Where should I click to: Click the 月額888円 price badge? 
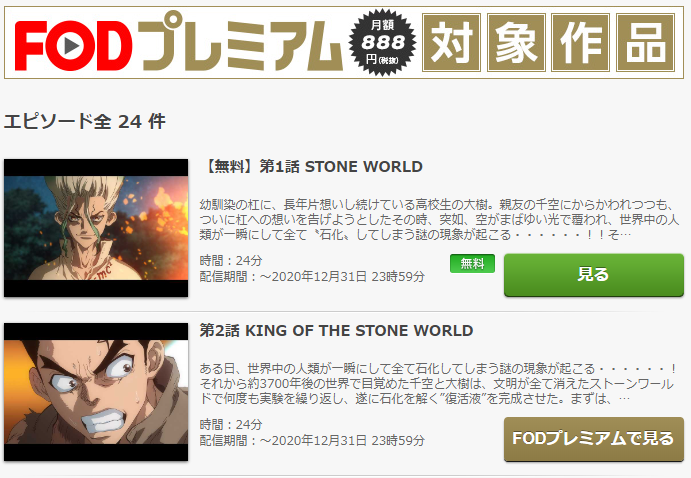click(382, 42)
